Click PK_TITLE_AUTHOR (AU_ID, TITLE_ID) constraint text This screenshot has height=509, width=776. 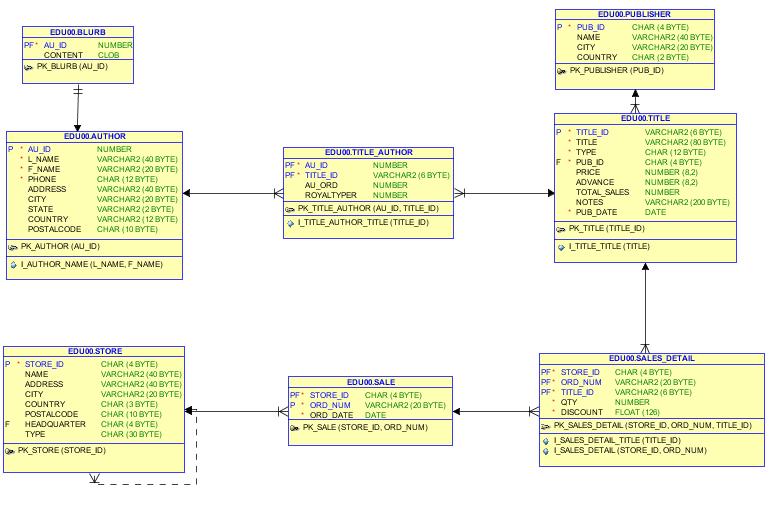(368, 208)
